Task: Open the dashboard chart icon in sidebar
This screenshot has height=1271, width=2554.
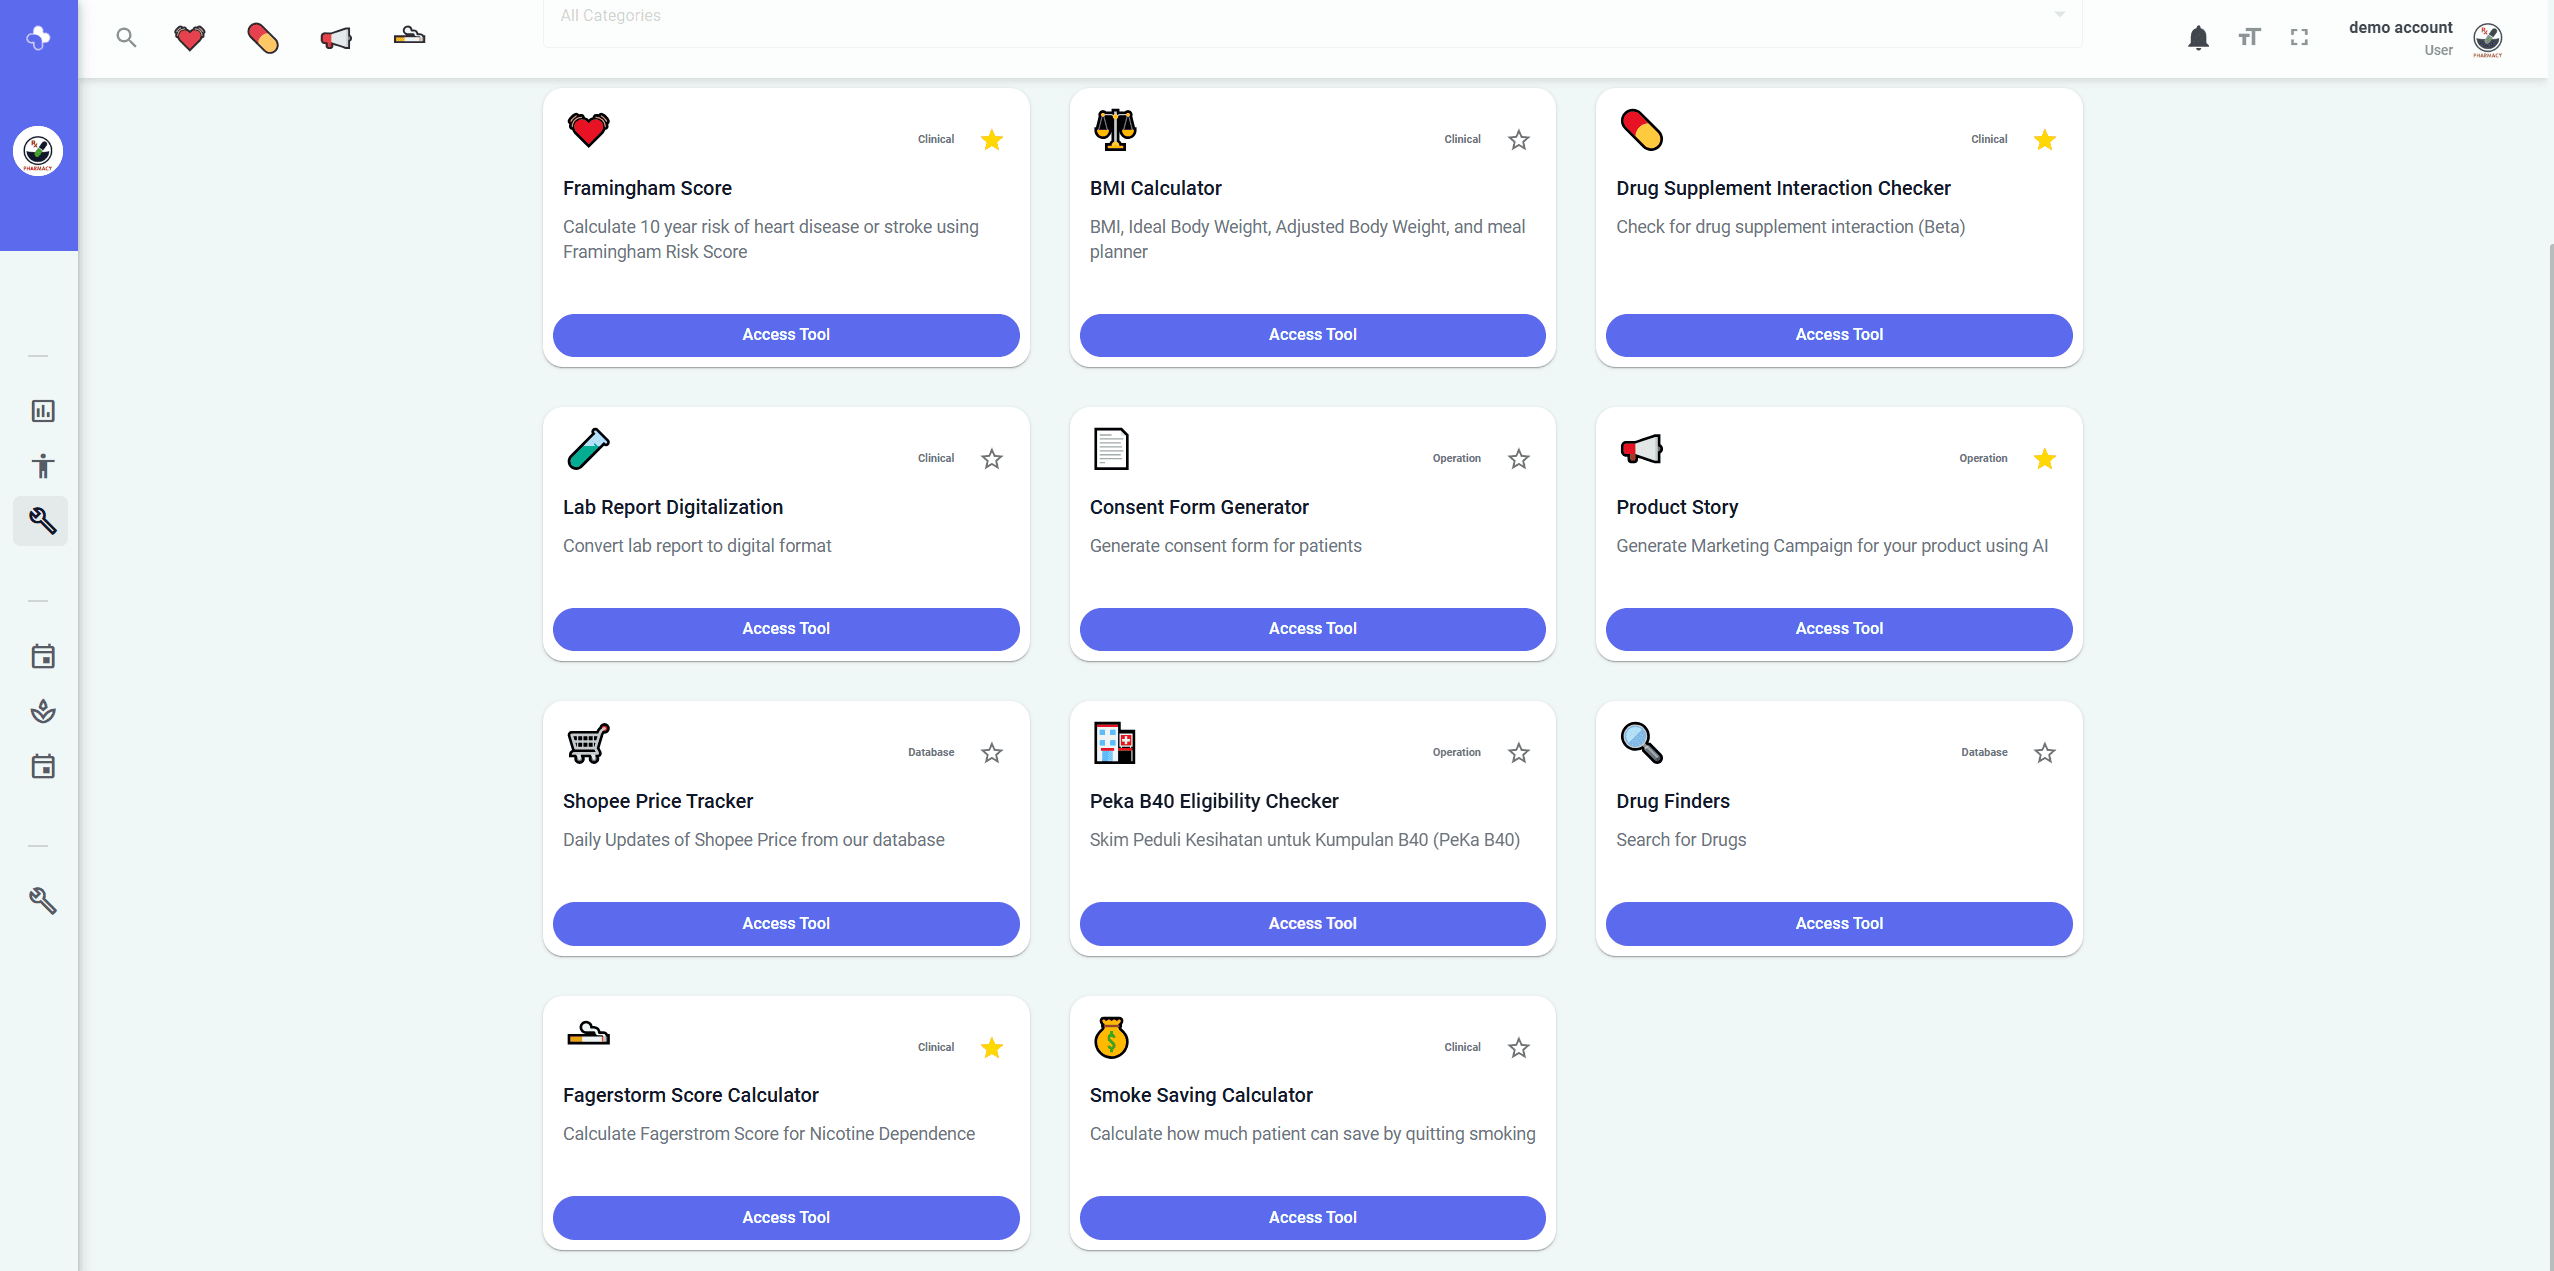Action: tap(43, 411)
